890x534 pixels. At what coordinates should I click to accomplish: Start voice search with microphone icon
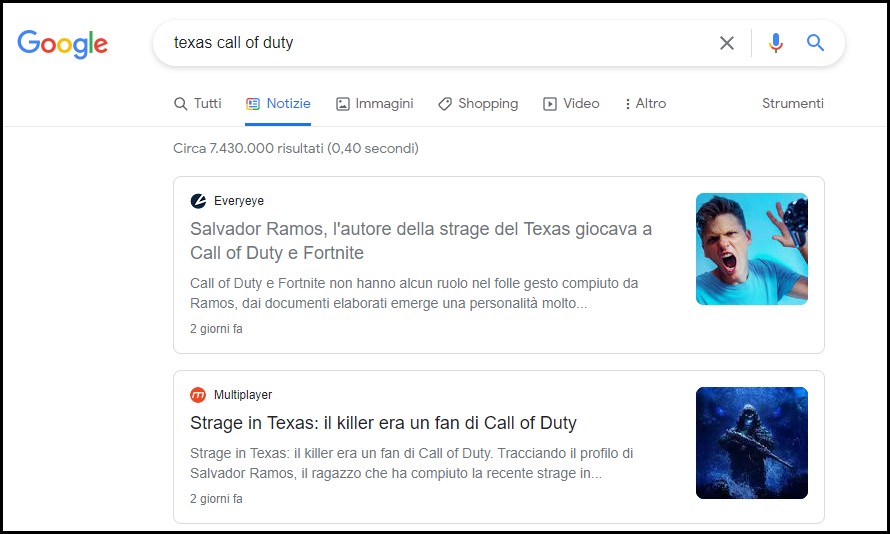coord(775,43)
